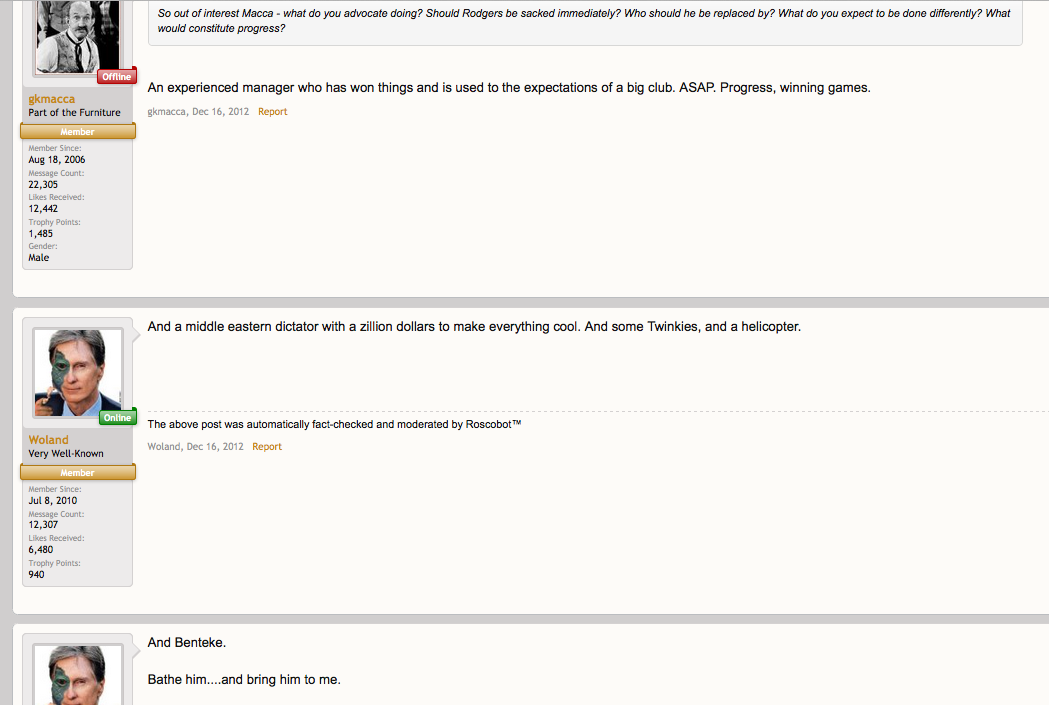The image size is (1049, 705).
Task: Open gkmacca's Dec 16, 2012 post permalink
Action: [220, 112]
